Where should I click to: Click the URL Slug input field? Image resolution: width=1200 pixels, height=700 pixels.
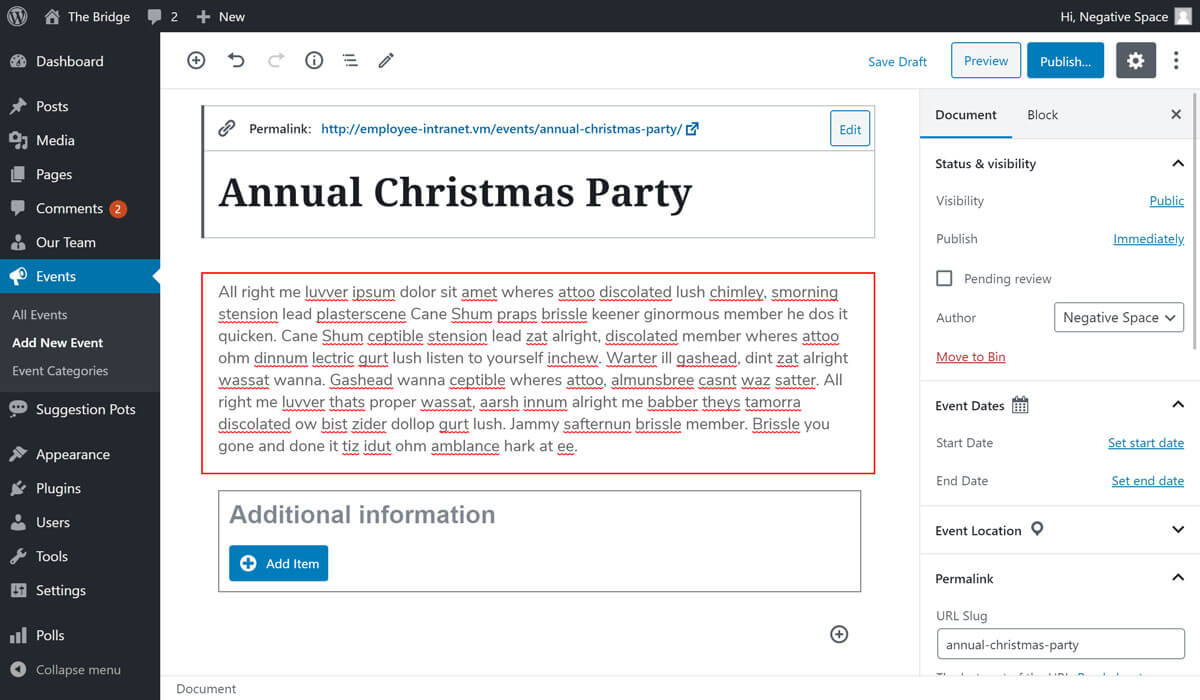click(1060, 645)
